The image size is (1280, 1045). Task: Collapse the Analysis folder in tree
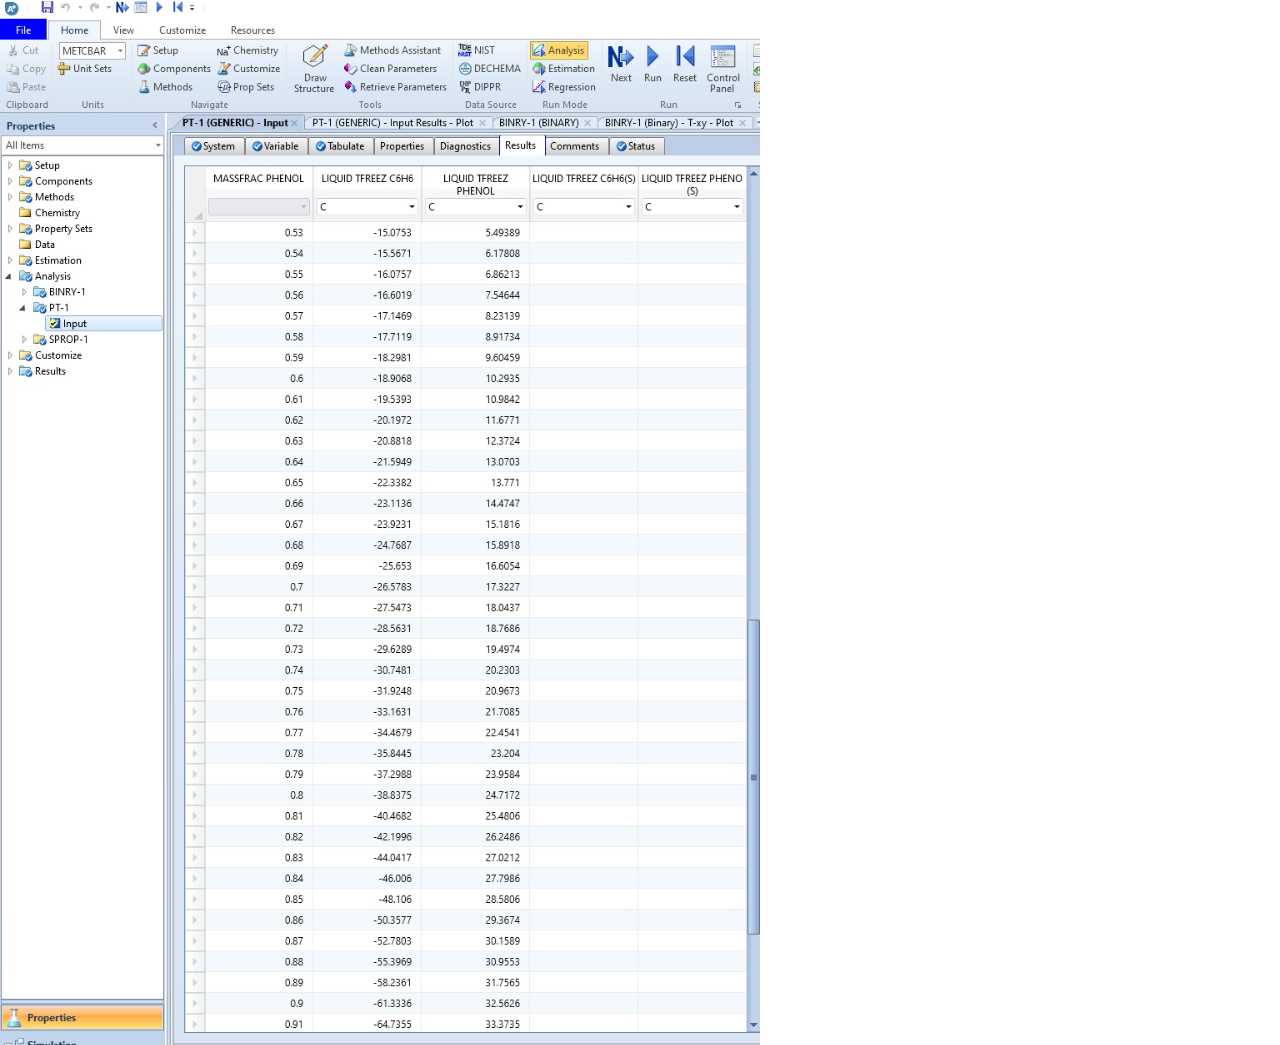pos(10,276)
